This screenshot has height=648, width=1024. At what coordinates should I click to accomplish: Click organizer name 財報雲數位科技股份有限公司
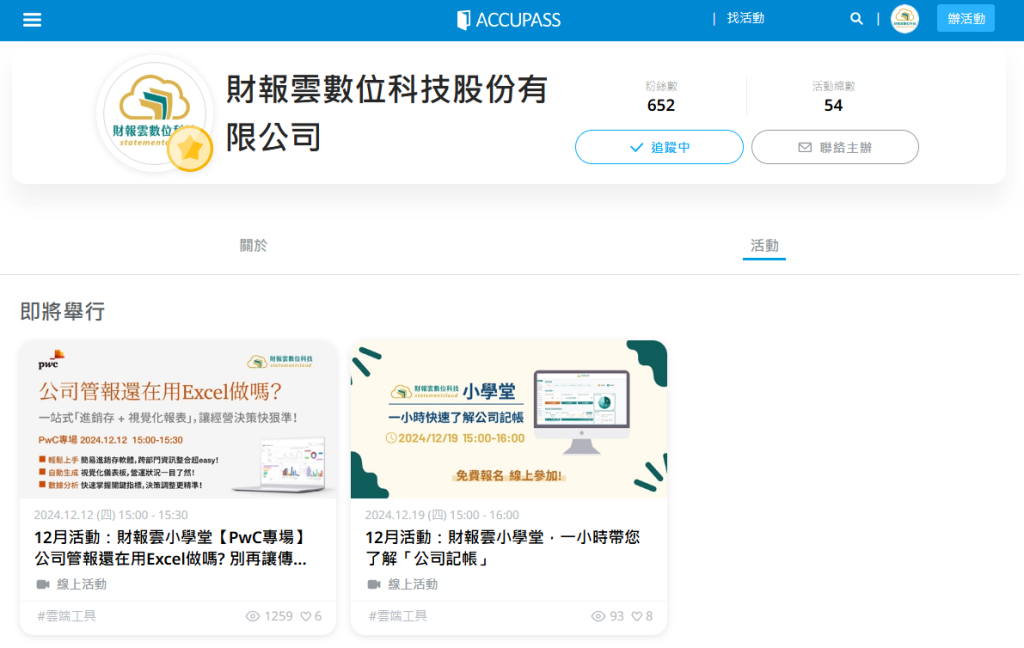click(x=387, y=112)
